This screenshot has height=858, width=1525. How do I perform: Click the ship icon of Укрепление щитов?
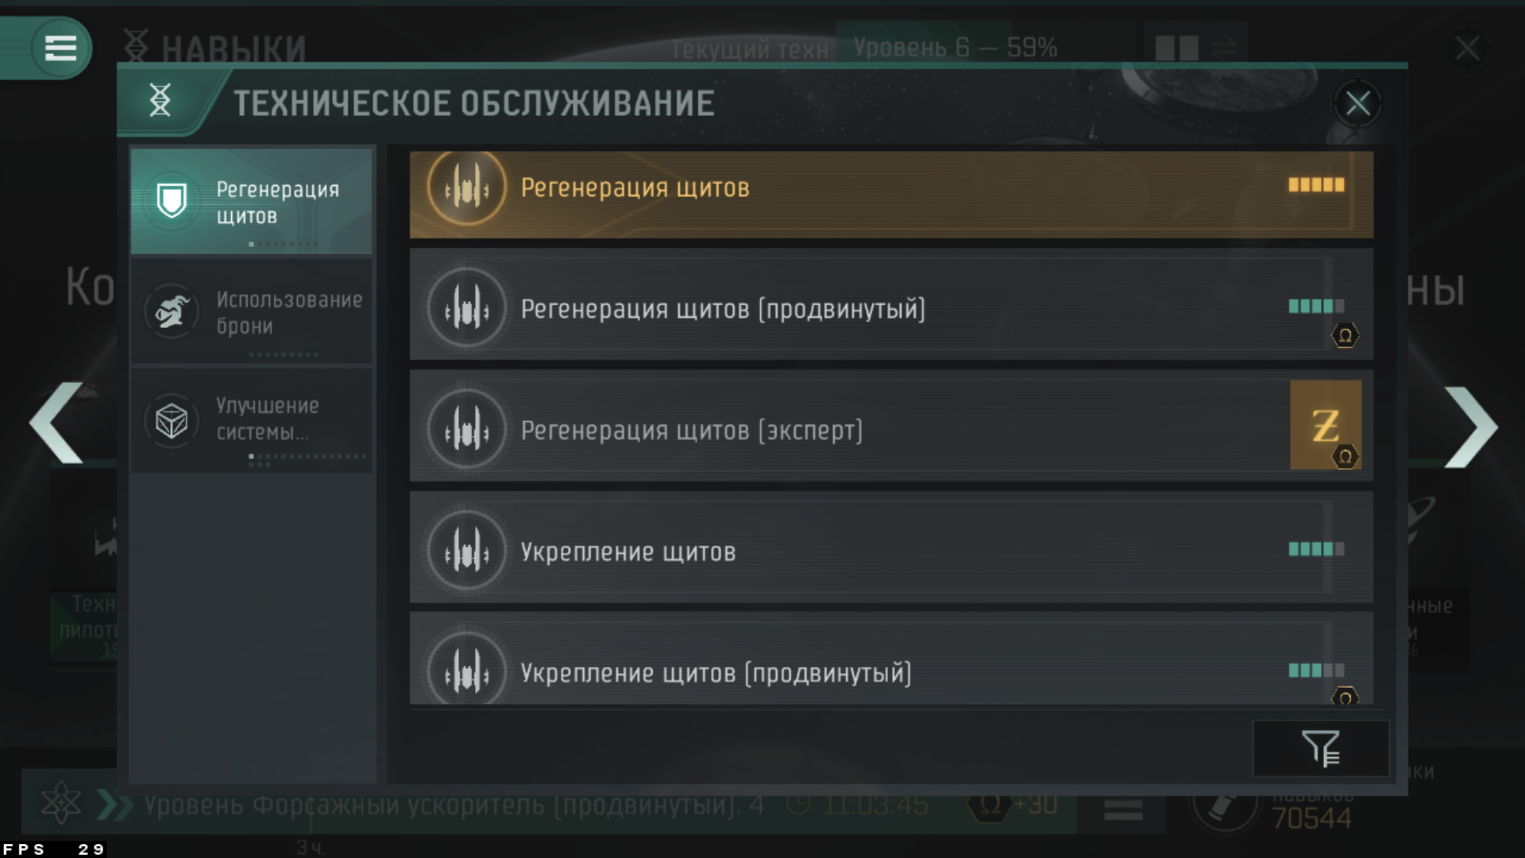pyautogui.click(x=467, y=551)
